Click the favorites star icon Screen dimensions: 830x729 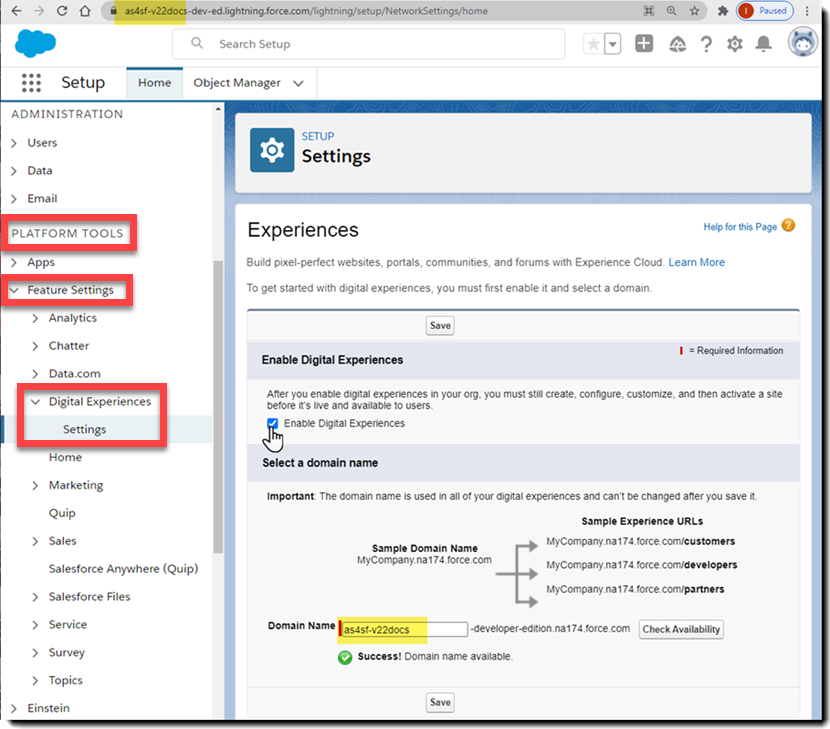[x=594, y=44]
